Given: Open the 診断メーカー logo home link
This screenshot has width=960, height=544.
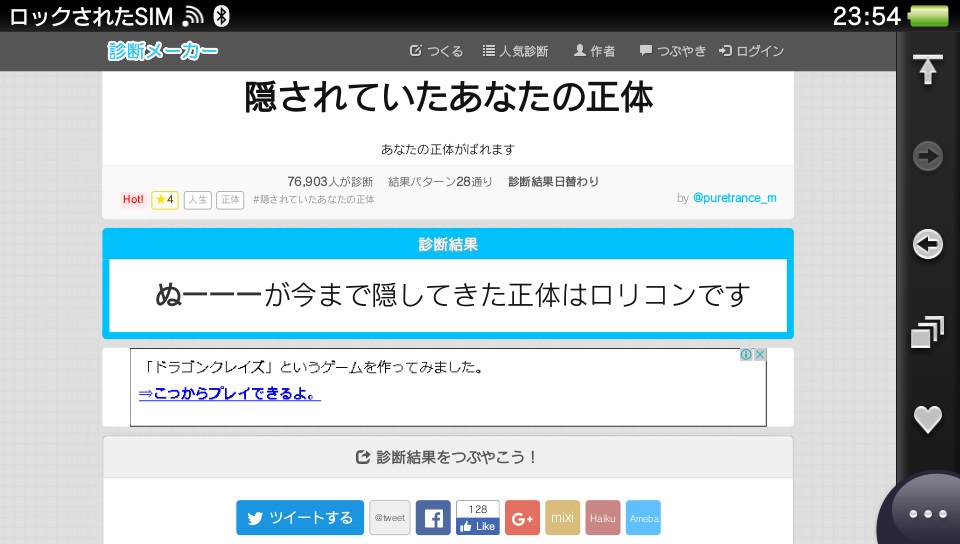Looking at the screenshot, I should pyautogui.click(x=163, y=51).
